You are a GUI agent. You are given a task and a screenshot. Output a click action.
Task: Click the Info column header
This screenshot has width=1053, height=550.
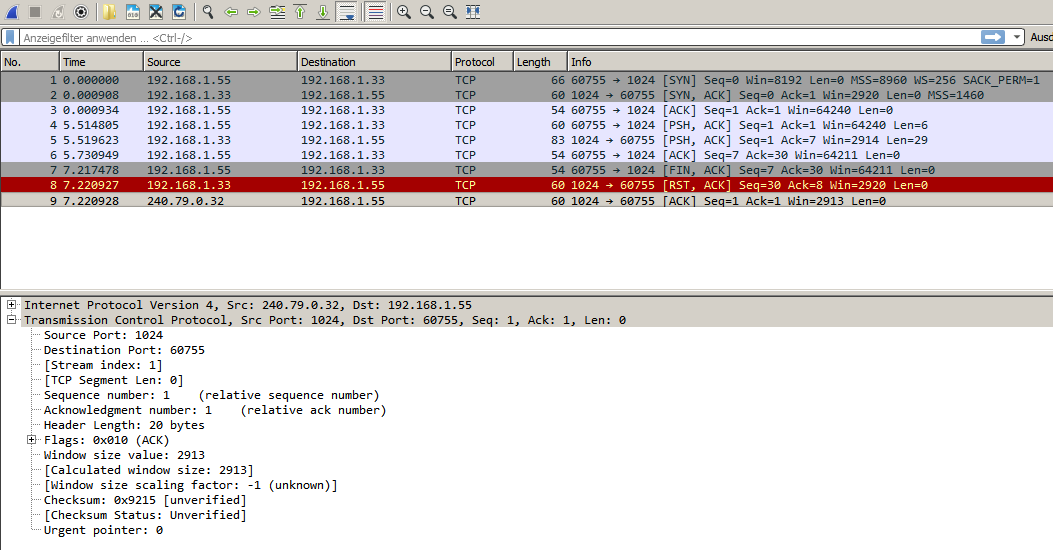pos(810,62)
